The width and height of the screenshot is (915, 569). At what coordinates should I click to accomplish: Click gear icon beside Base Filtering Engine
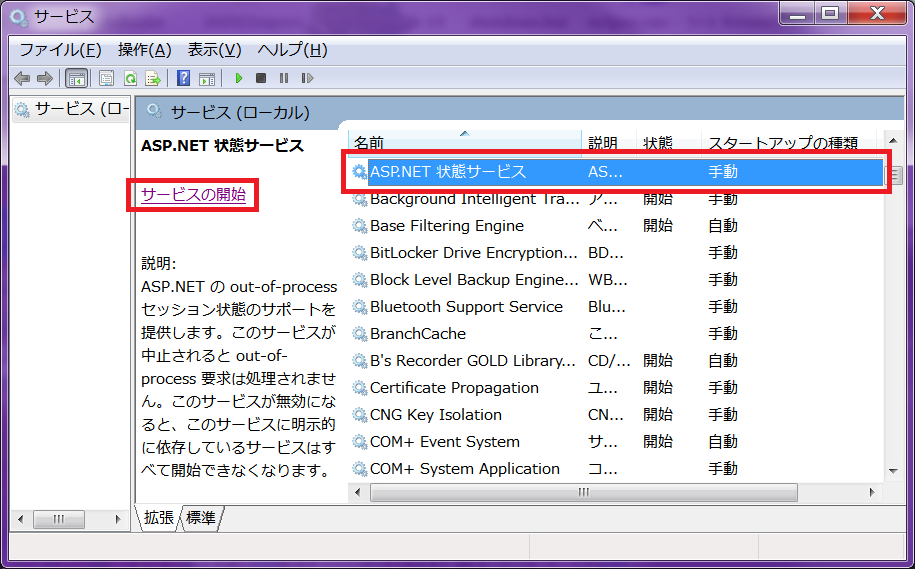click(x=359, y=226)
